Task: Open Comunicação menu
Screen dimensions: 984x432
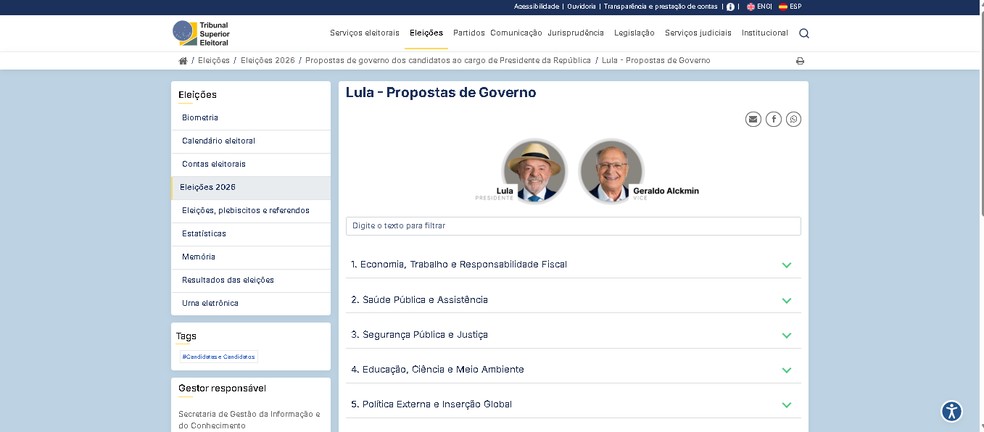Action: (516, 33)
